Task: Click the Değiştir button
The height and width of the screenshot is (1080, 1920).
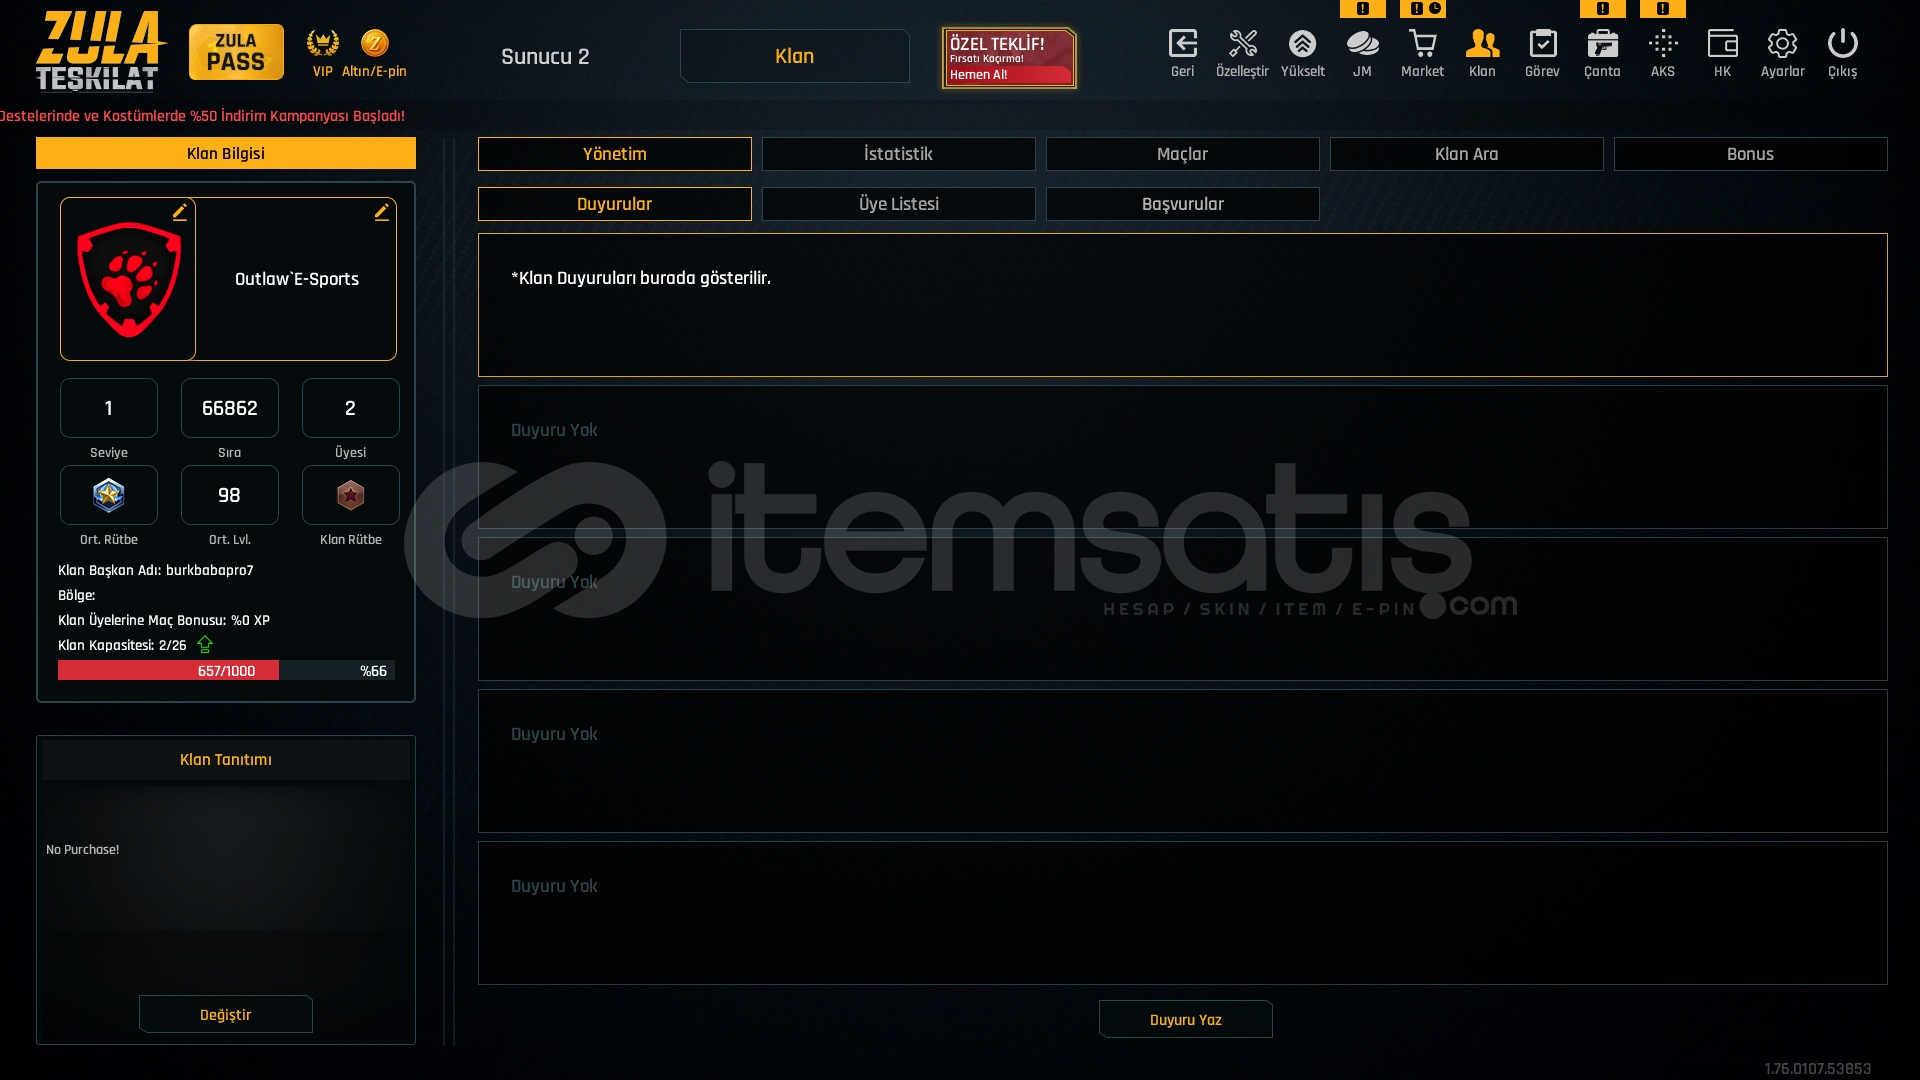Action: [226, 1015]
